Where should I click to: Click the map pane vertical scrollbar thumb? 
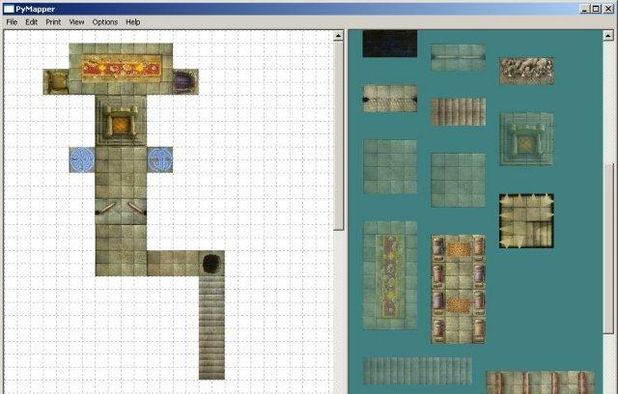click(339, 136)
